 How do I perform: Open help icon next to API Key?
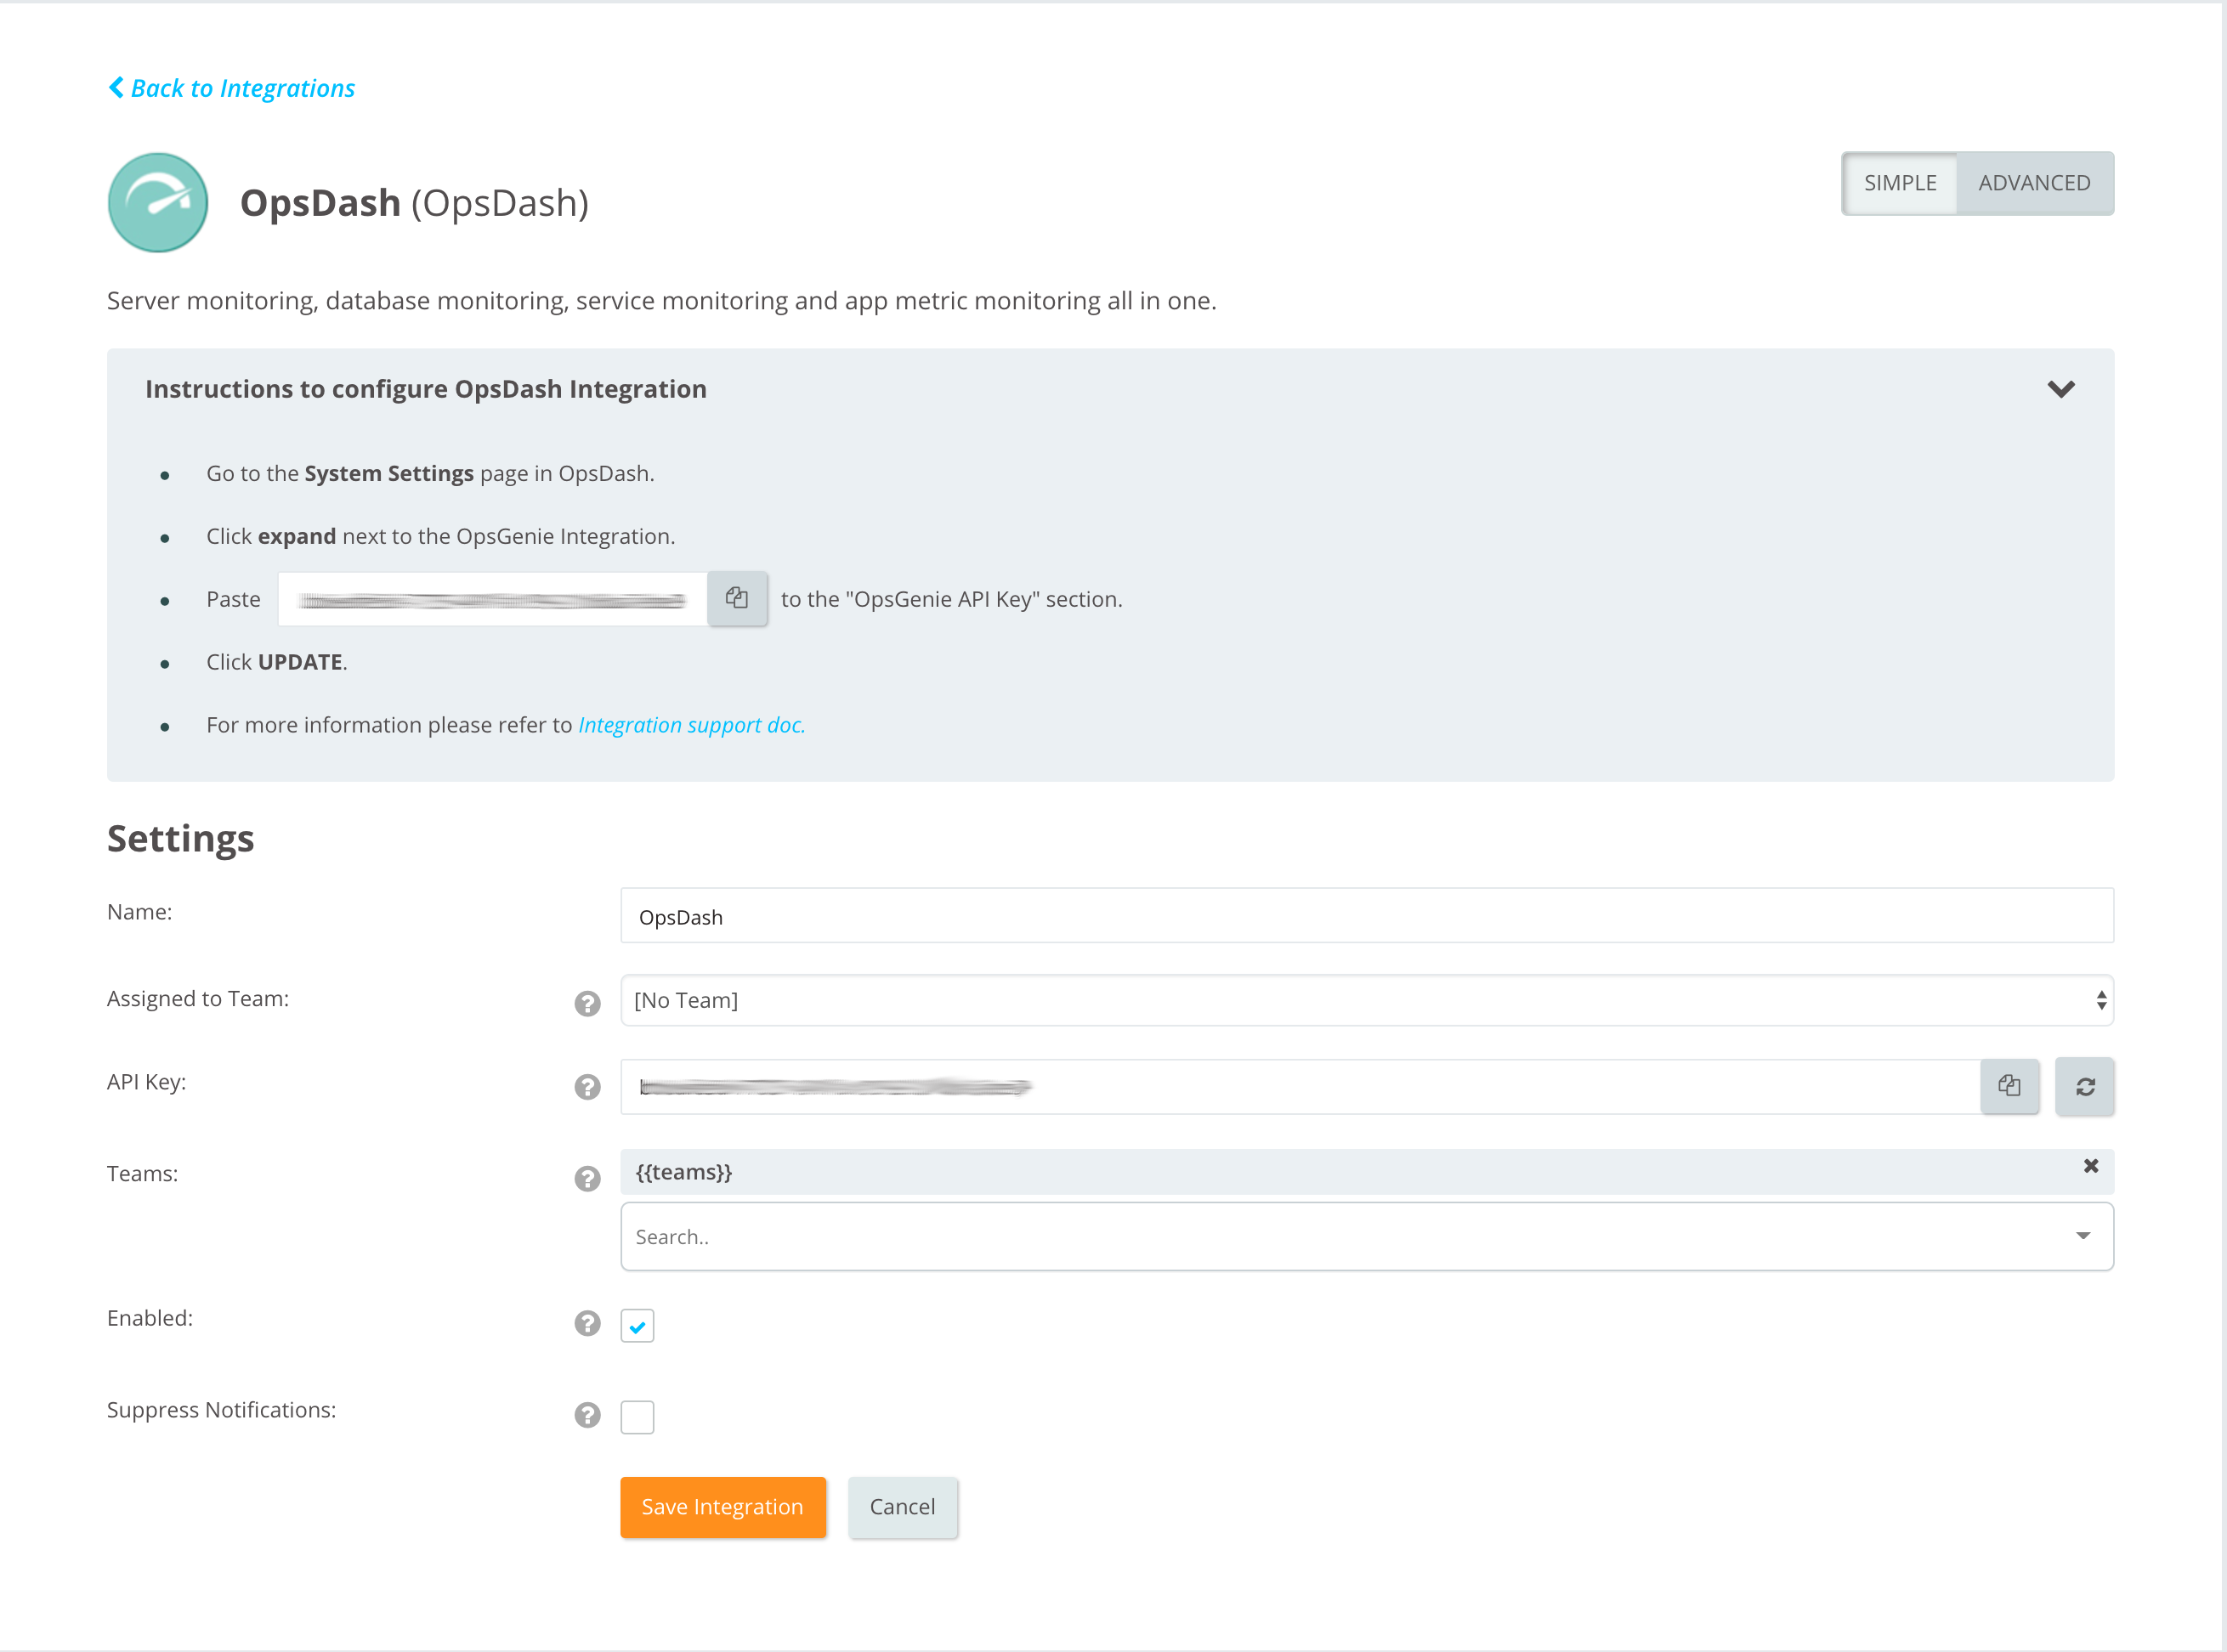(587, 1086)
